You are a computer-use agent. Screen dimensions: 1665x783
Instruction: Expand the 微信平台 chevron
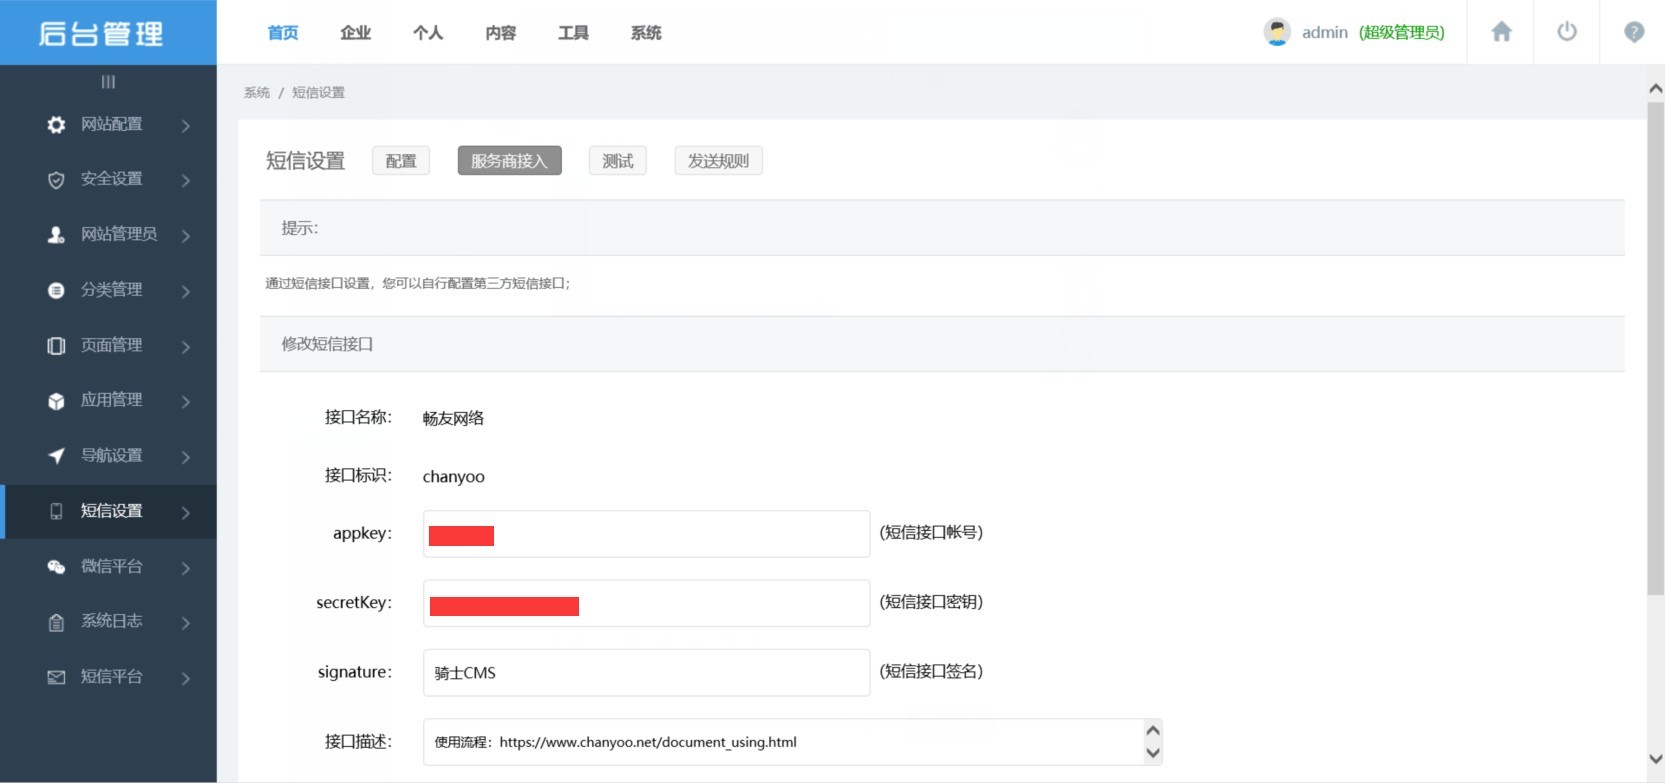(186, 567)
